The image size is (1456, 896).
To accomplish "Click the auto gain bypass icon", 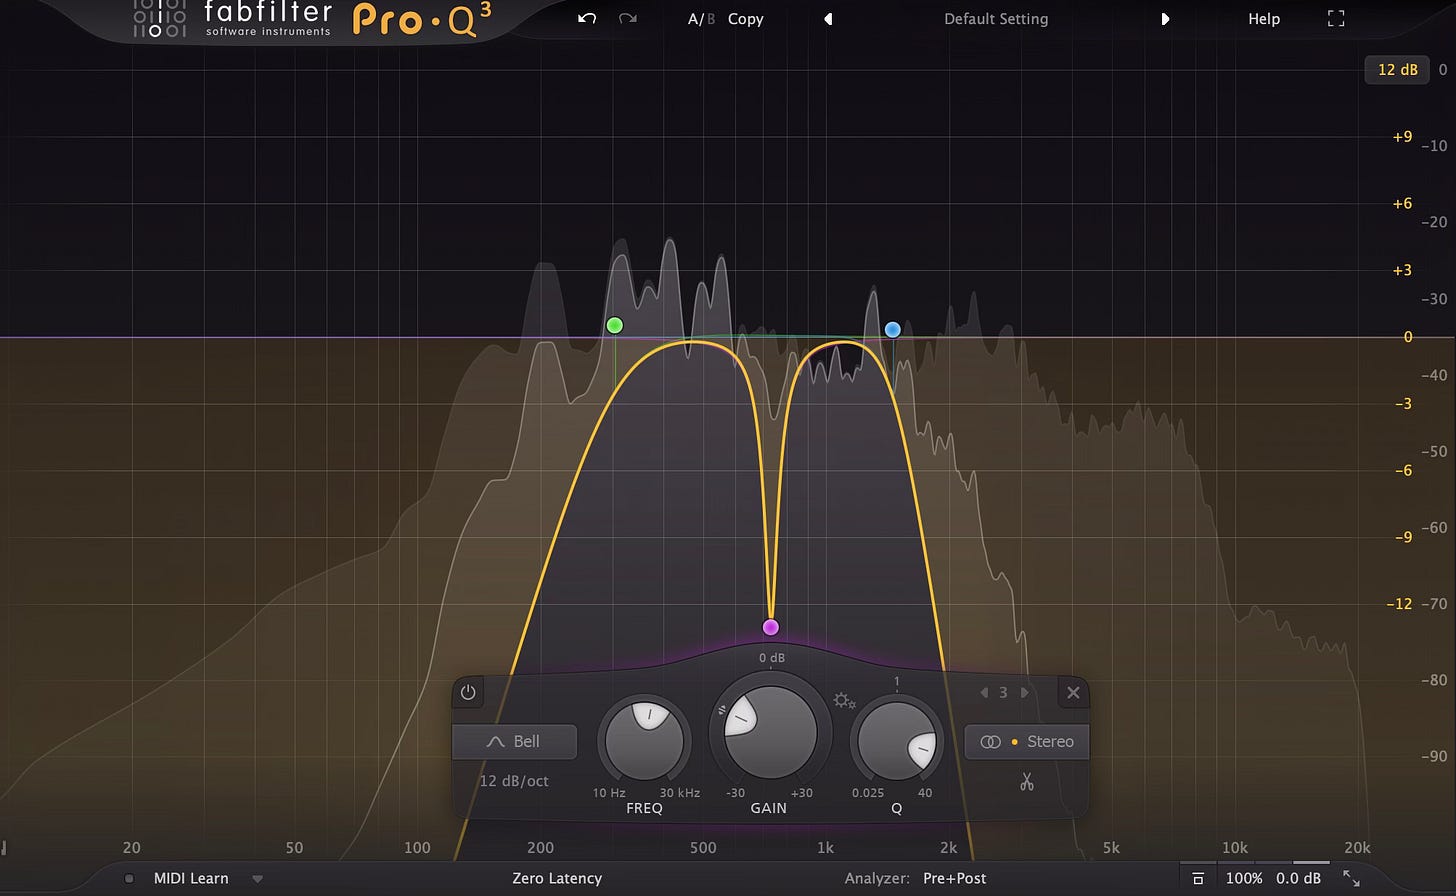I will (x=1197, y=878).
